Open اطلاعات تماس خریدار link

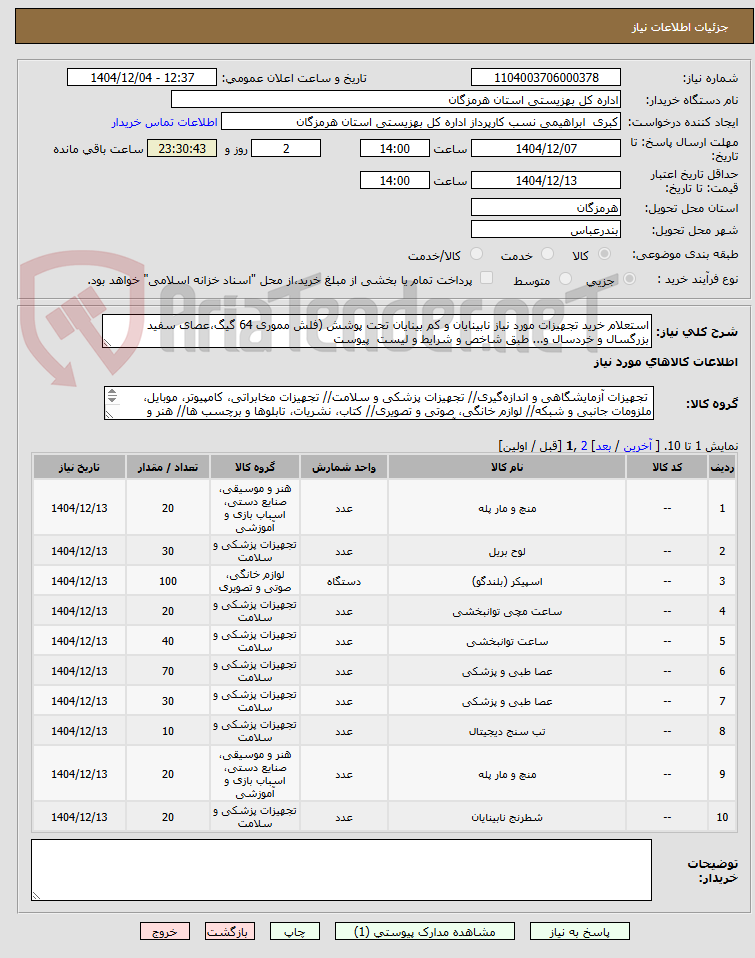pyautogui.click(x=164, y=122)
